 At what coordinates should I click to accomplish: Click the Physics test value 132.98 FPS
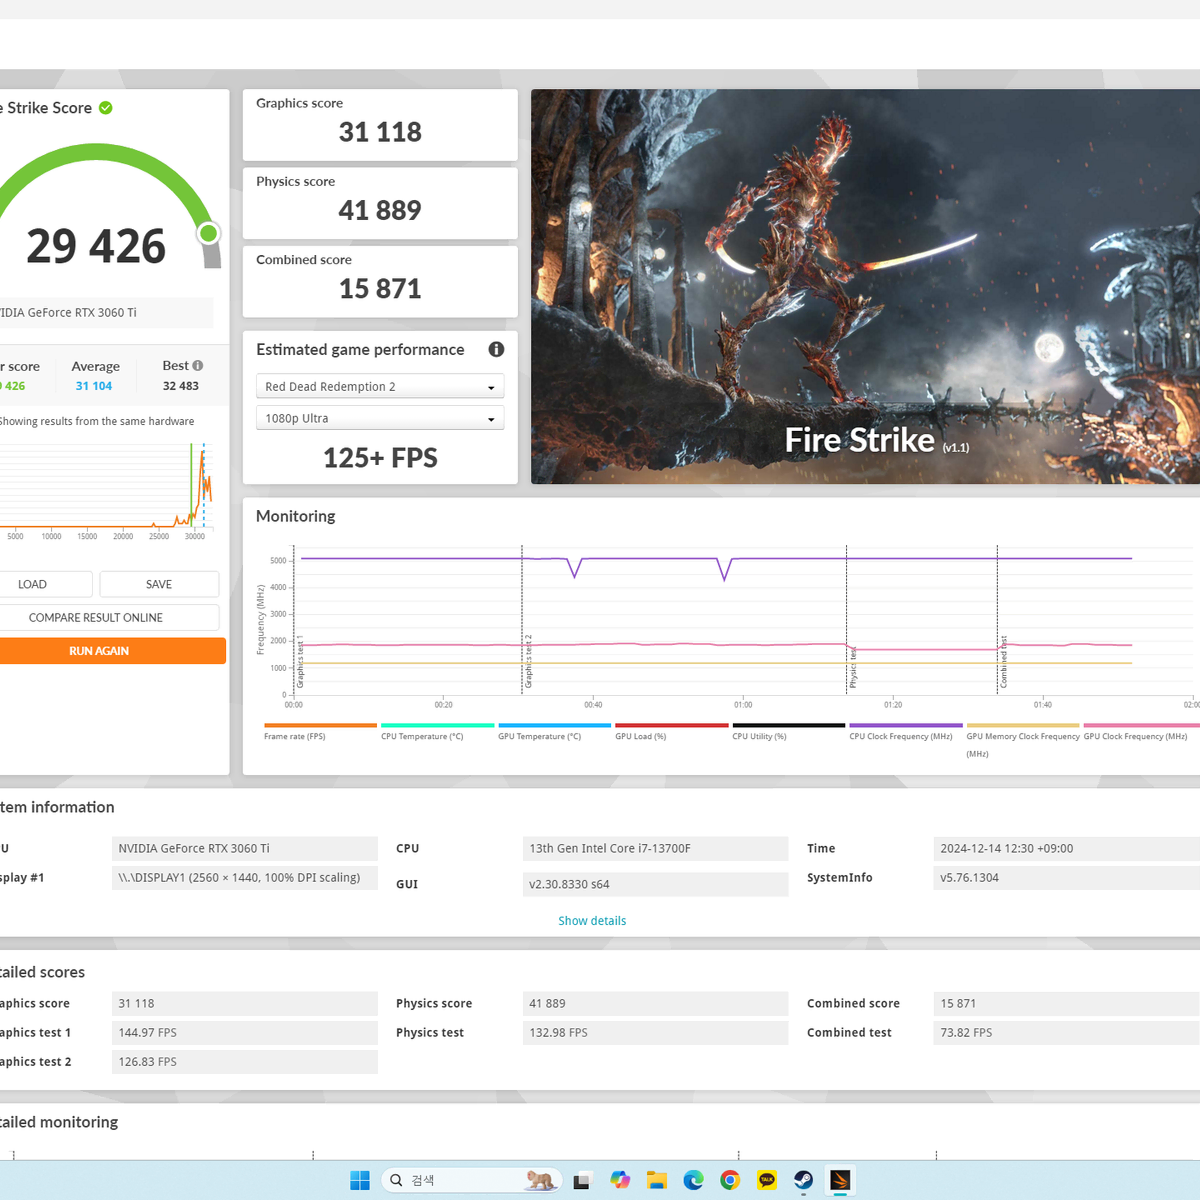tap(655, 1032)
